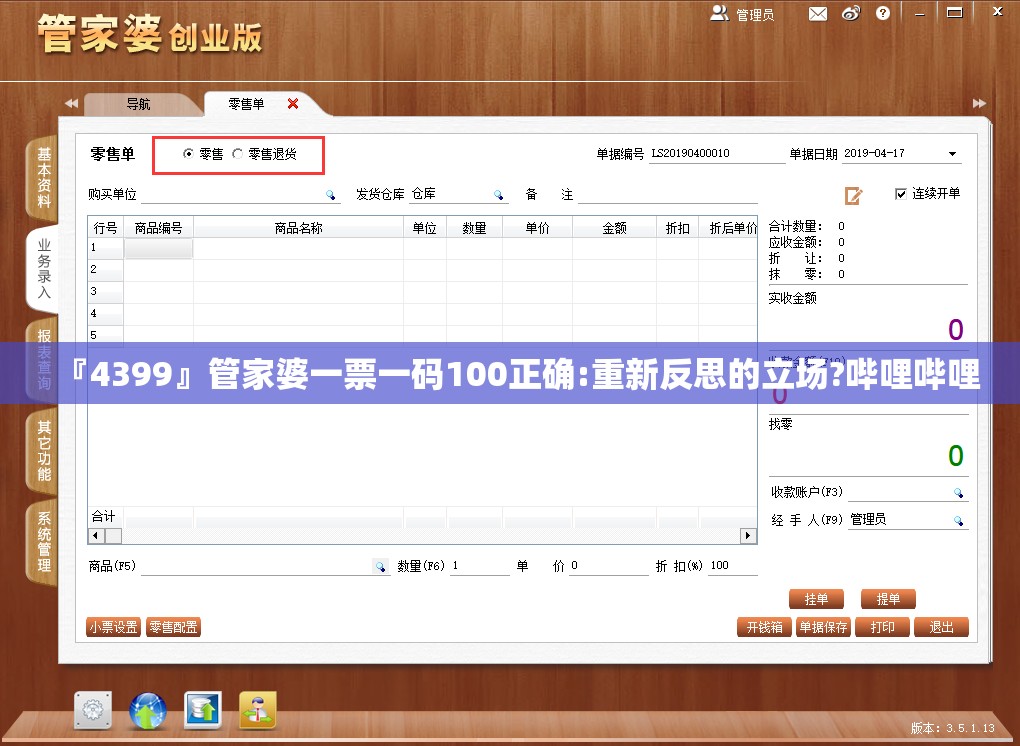Image resolution: width=1020 pixels, height=746 pixels.
Task: Open the 其它功能 side tab
Action: pyautogui.click(x=43, y=450)
